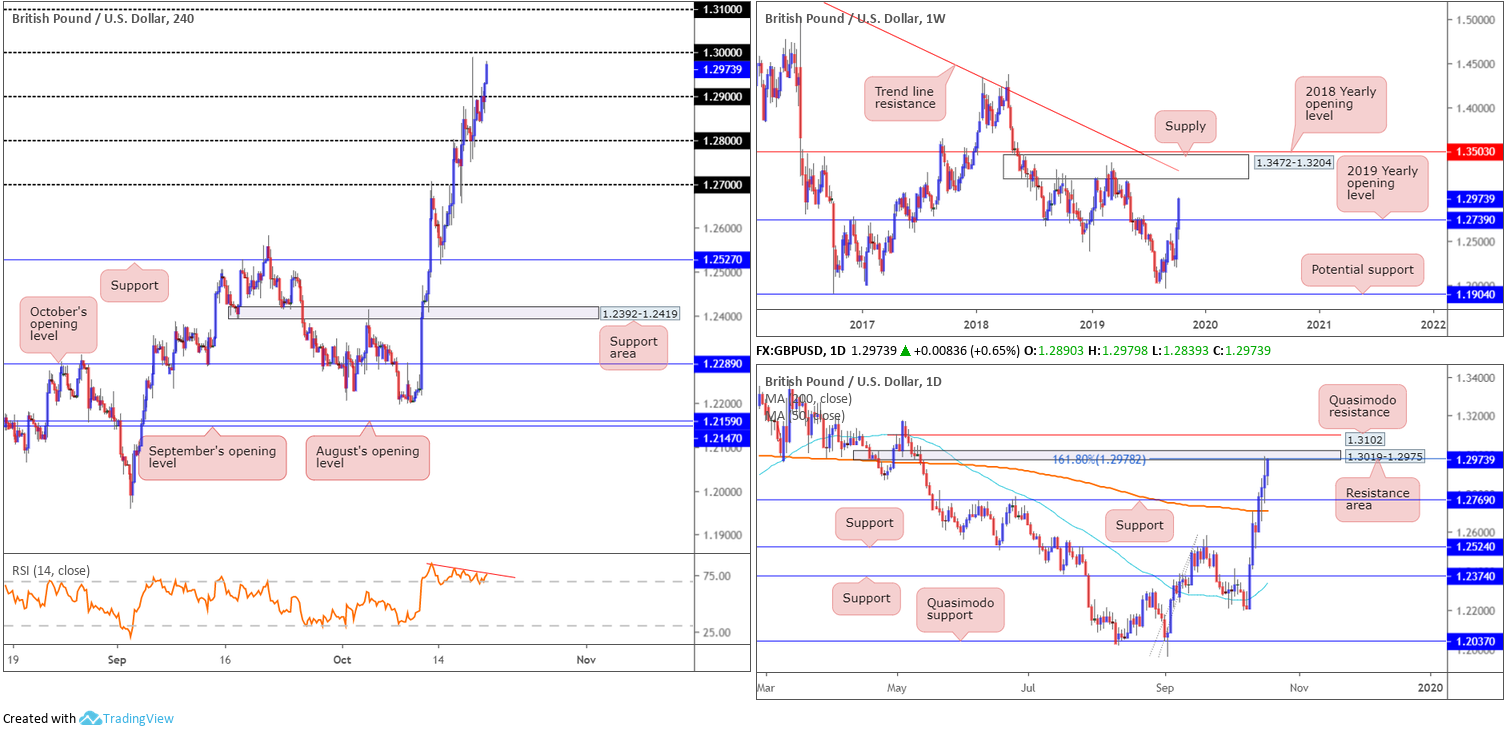Screen dimensions: 1508x734
Task: Click the 'Oct' label on 240 chart time axis
Action: pyautogui.click(x=342, y=660)
